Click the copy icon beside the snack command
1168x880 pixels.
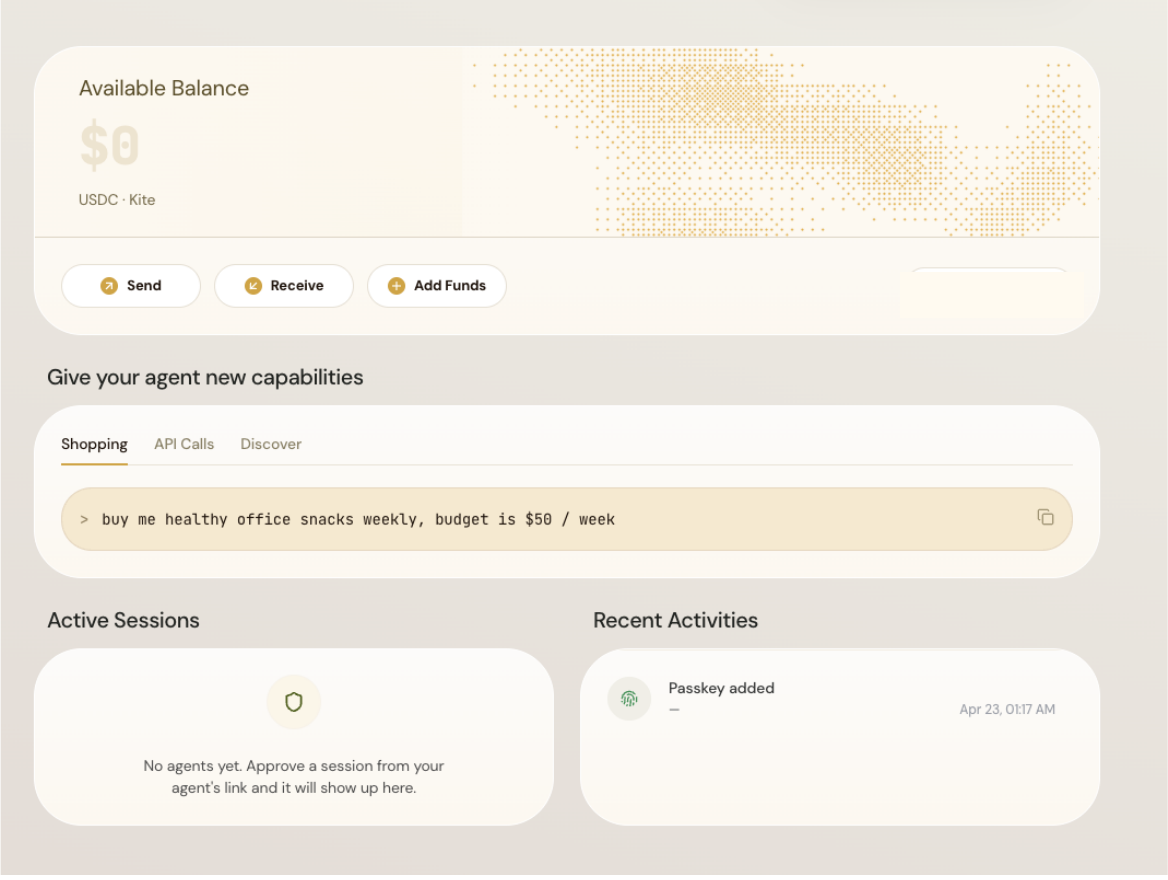(1046, 519)
